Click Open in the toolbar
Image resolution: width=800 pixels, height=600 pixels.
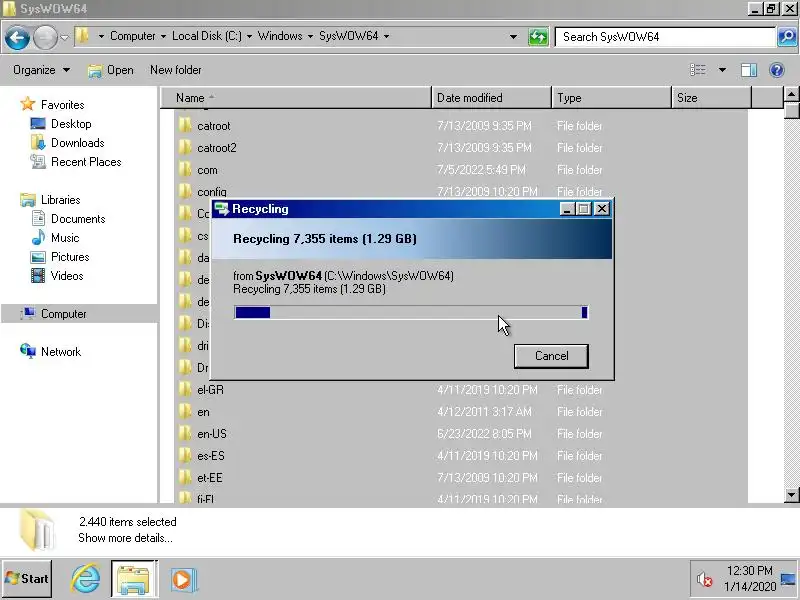pyautogui.click(x=111, y=70)
